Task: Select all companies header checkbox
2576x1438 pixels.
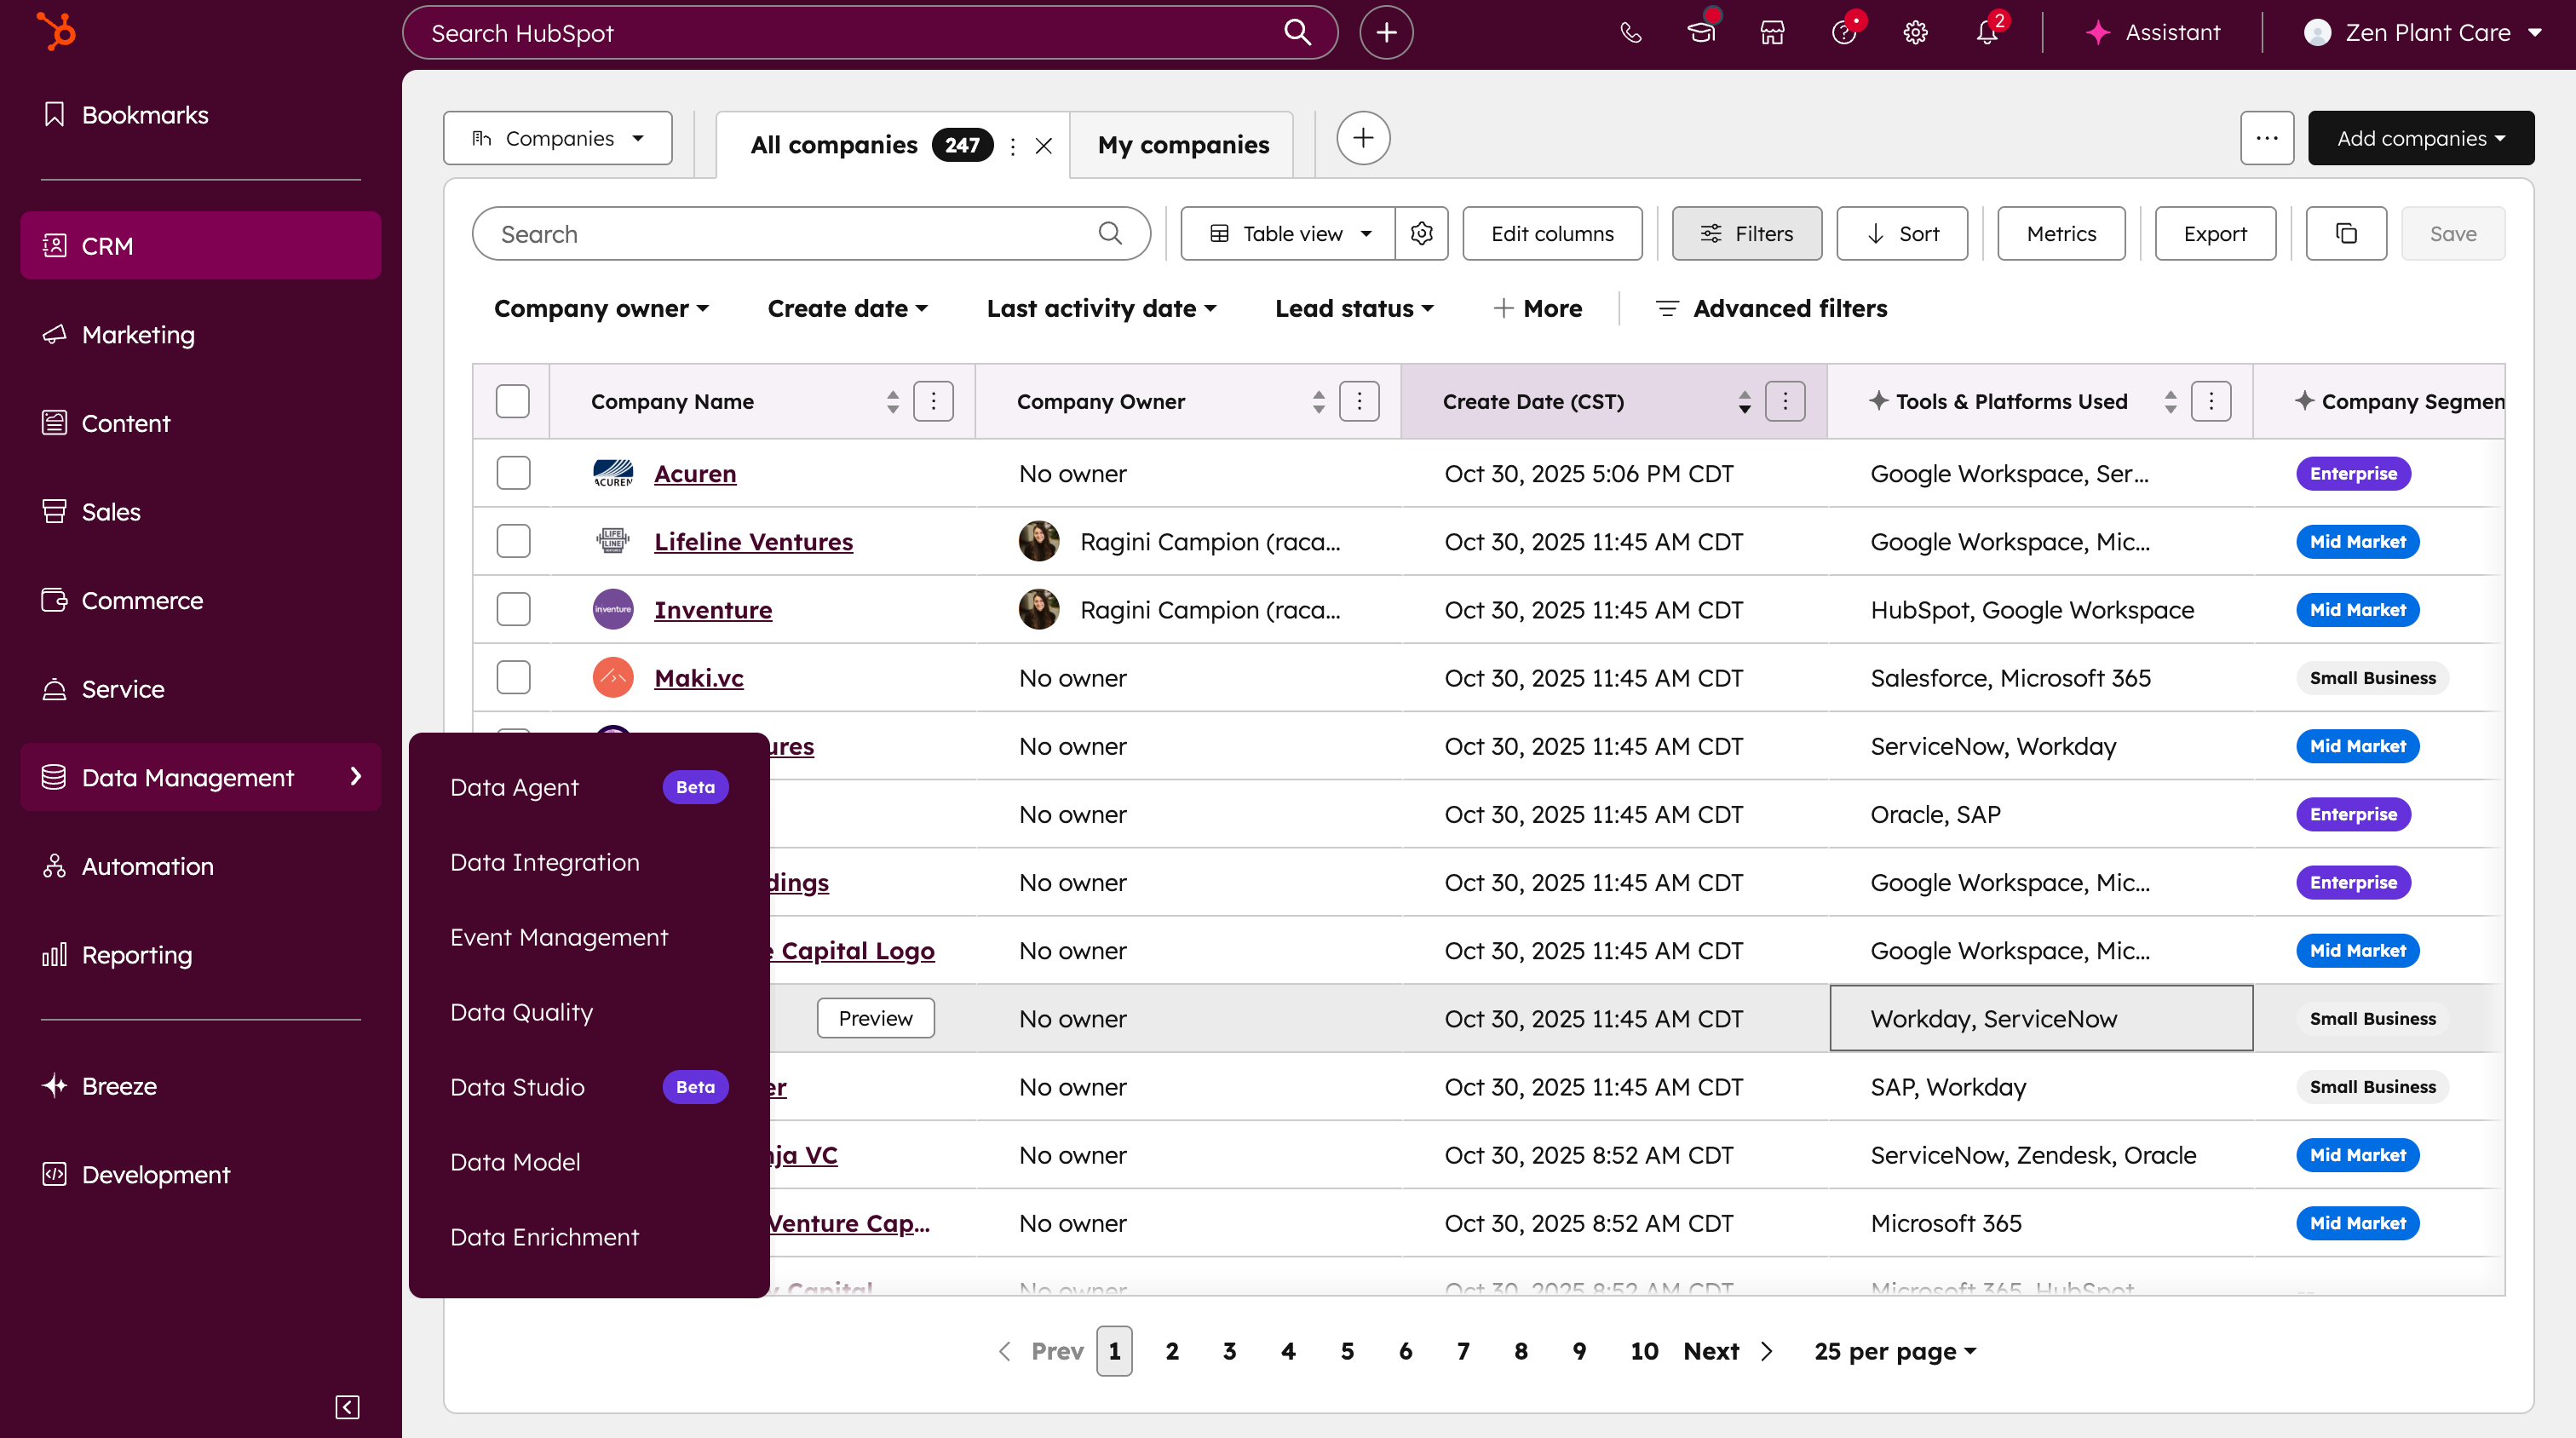Action: pyautogui.click(x=512, y=401)
